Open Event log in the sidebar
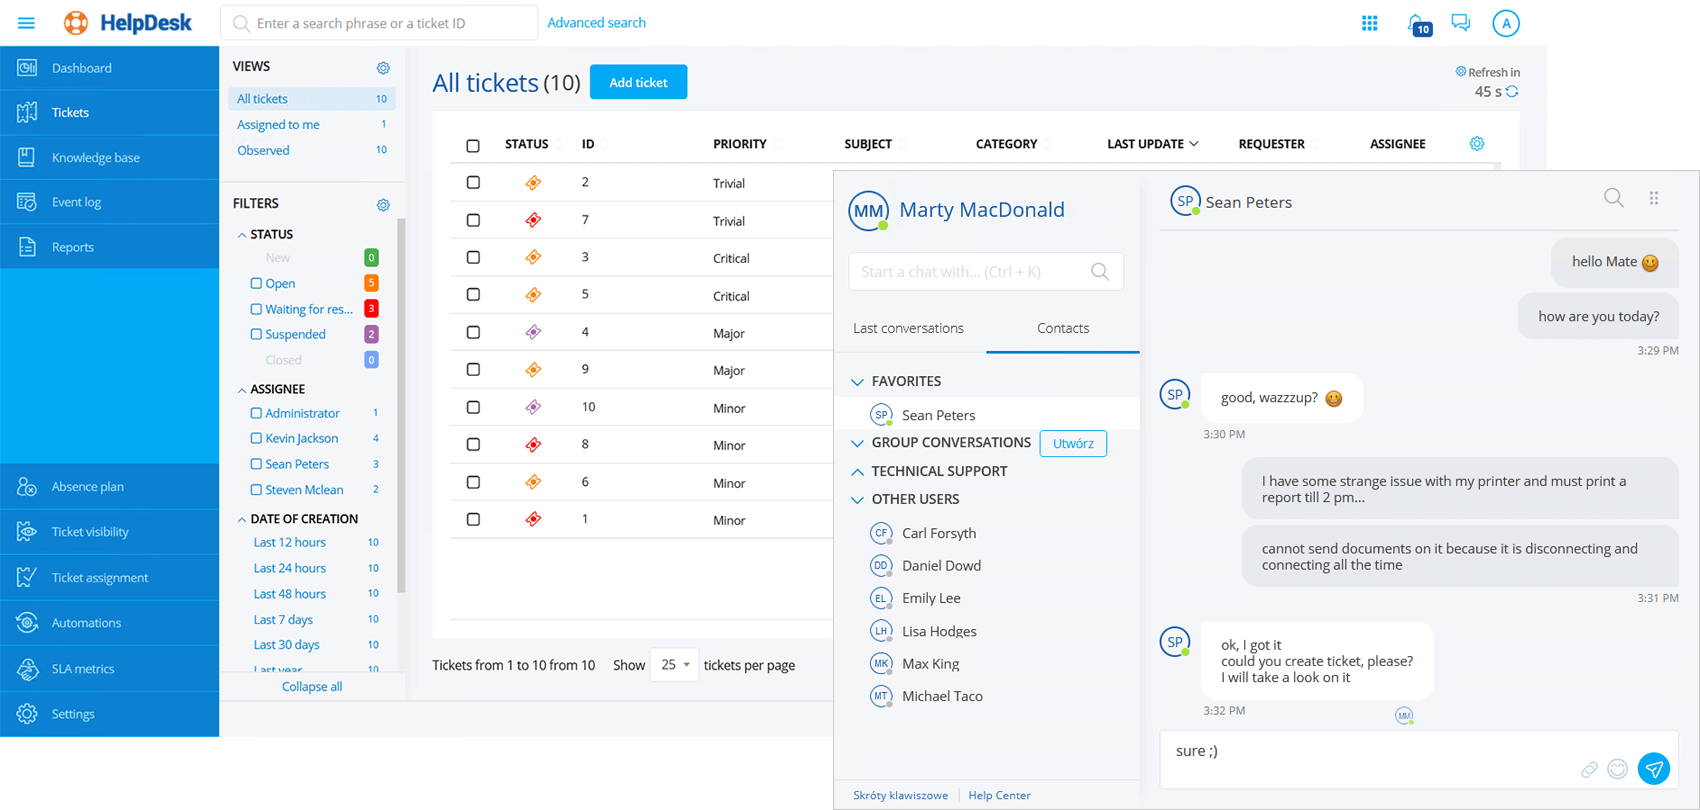Screen dimensions: 1700x810 click(110, 202)
